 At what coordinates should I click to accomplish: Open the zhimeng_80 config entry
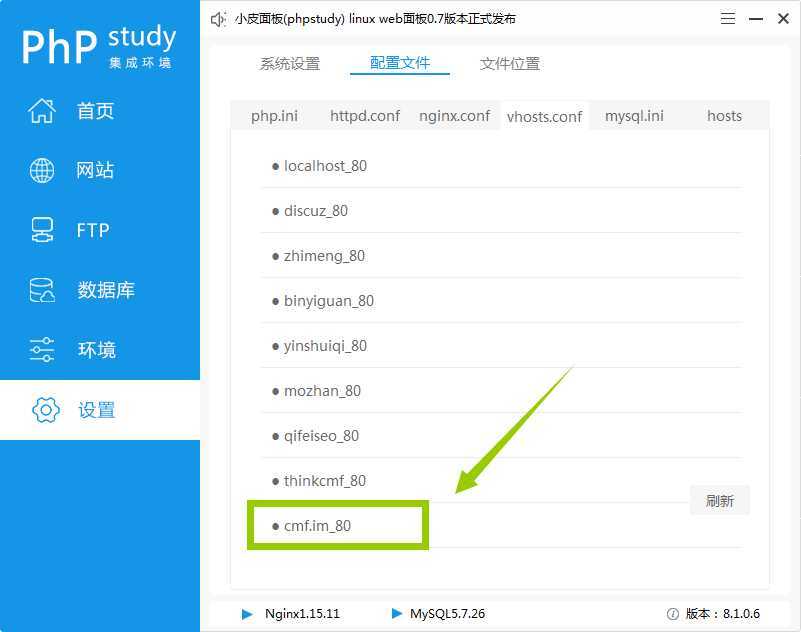pos(501,256)
